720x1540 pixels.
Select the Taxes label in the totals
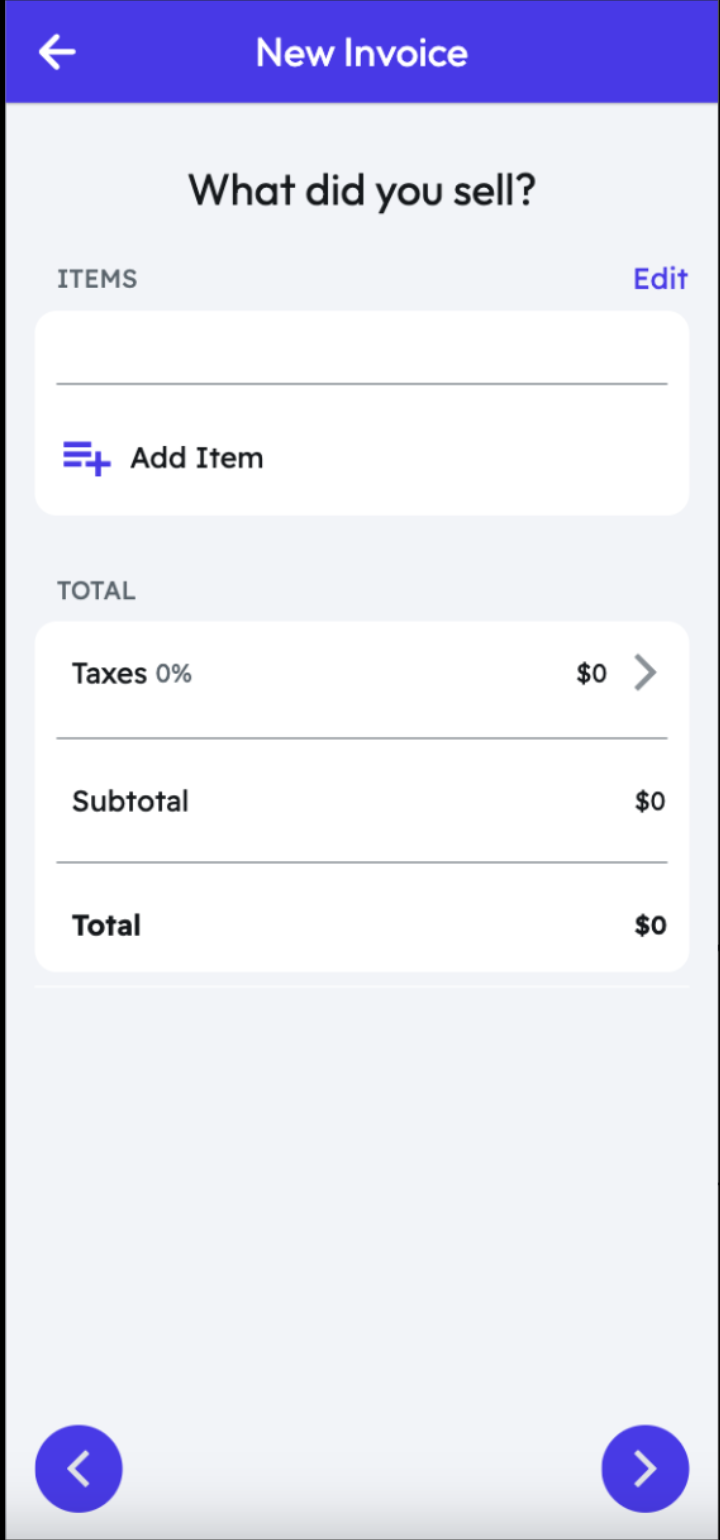click(x=109, y=673)
